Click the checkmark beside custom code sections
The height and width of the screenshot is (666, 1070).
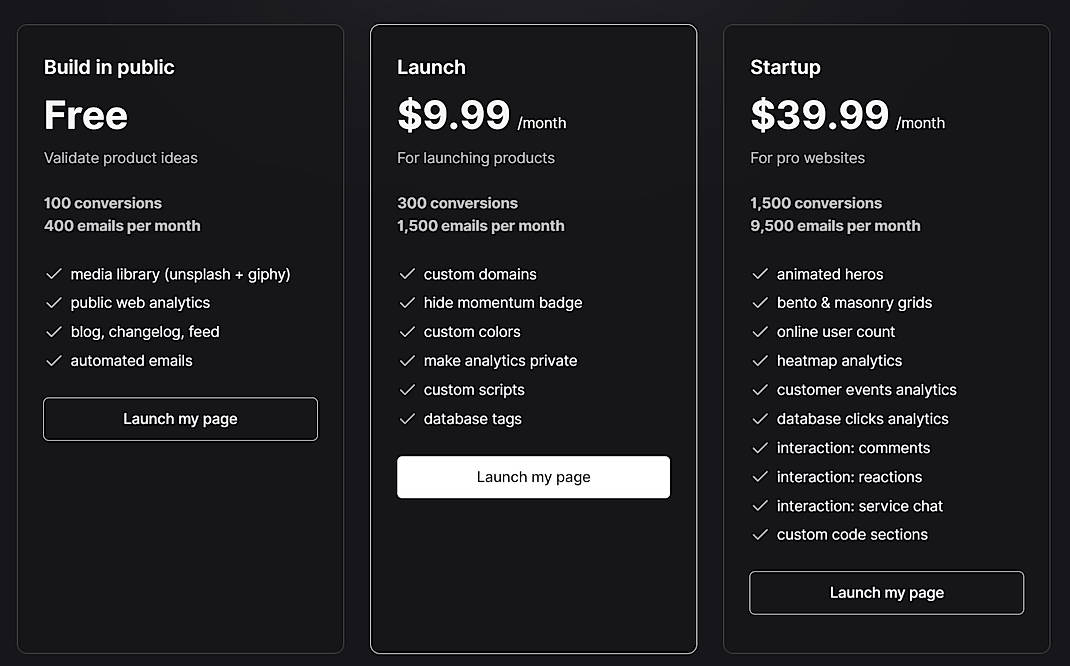(x=761, y=534)
